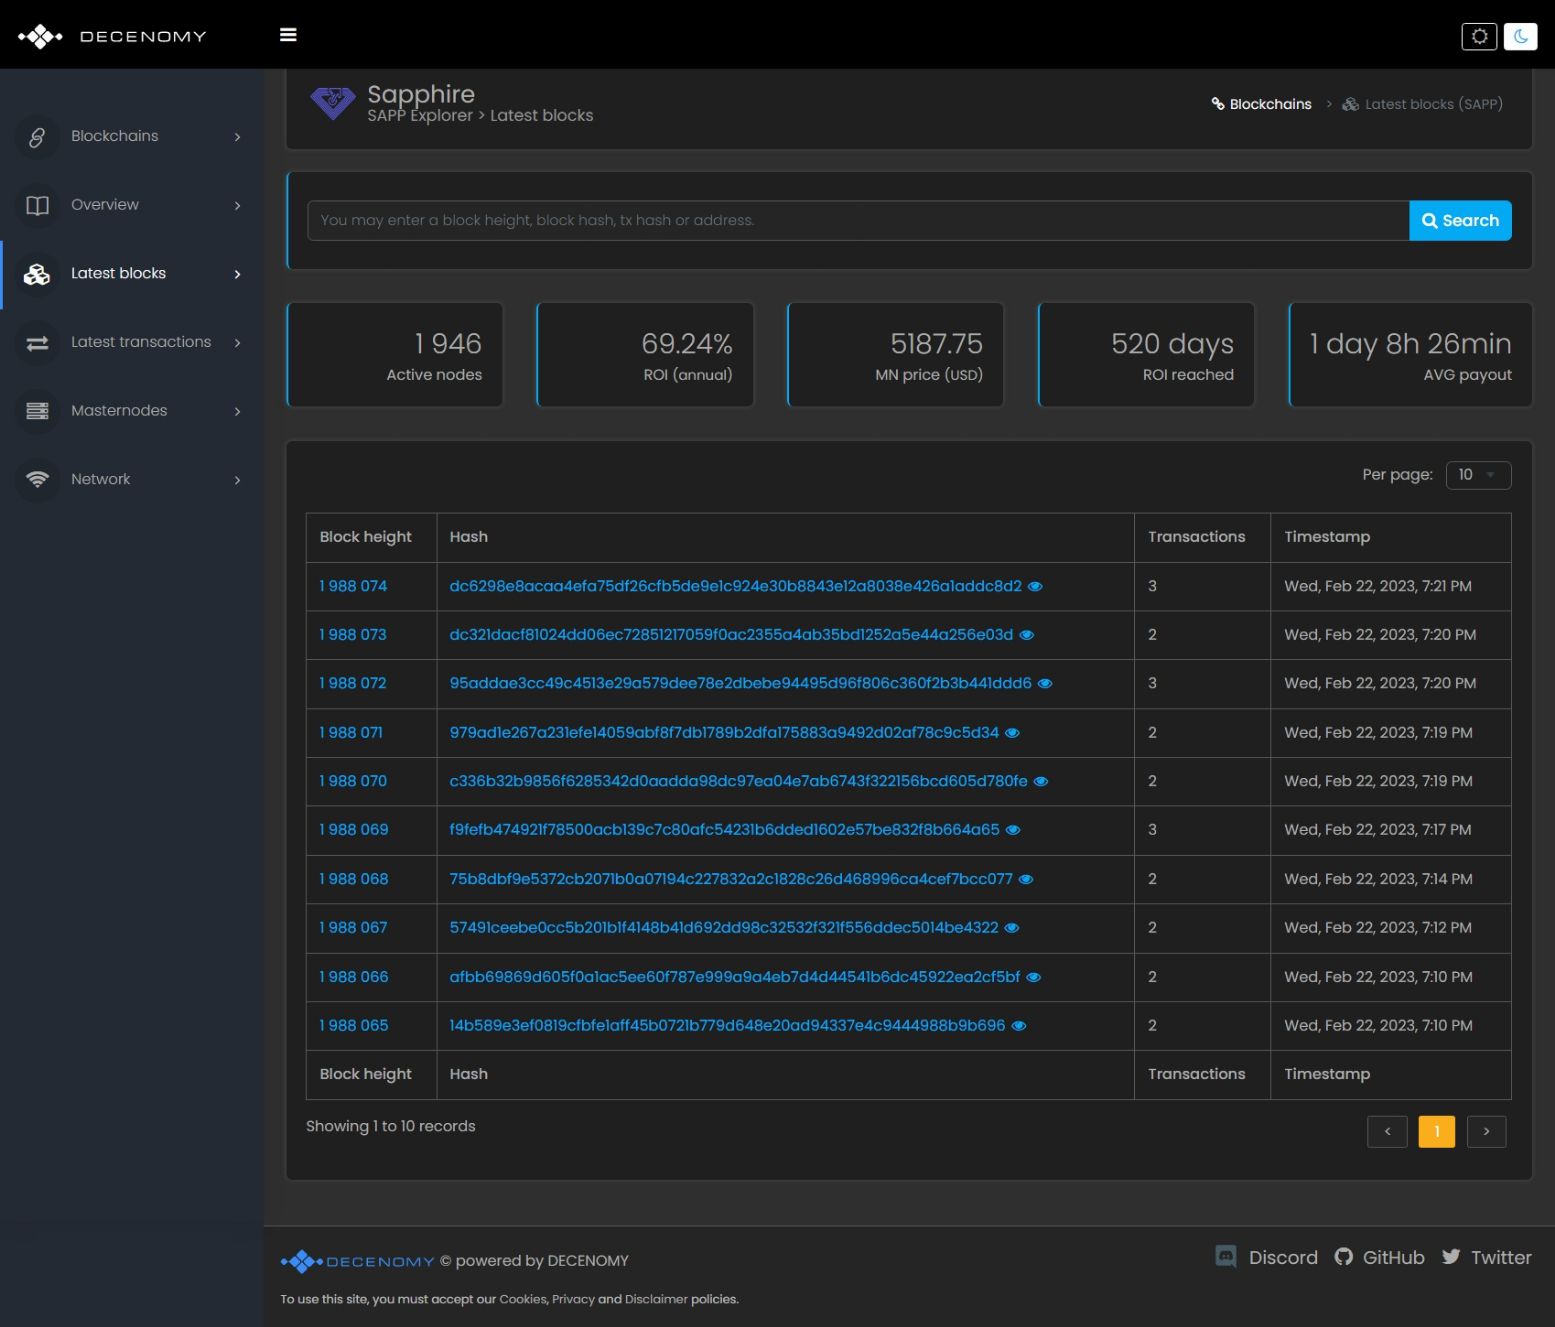Expand the Masternodes sidebar chevron
The width and height of the screenshot is (1555, 1327).
(237, 411)
